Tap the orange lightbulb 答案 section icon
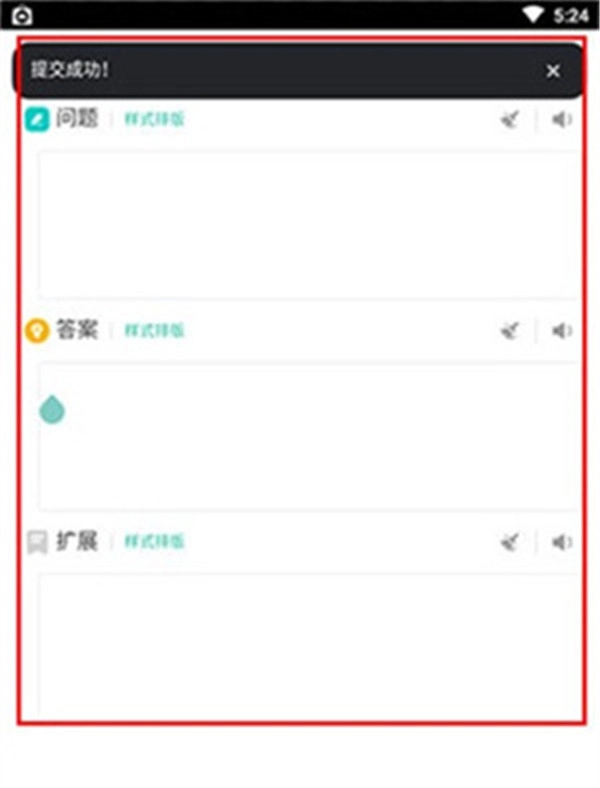This screenshot has height=788, width=600. (x=37, y=331)
